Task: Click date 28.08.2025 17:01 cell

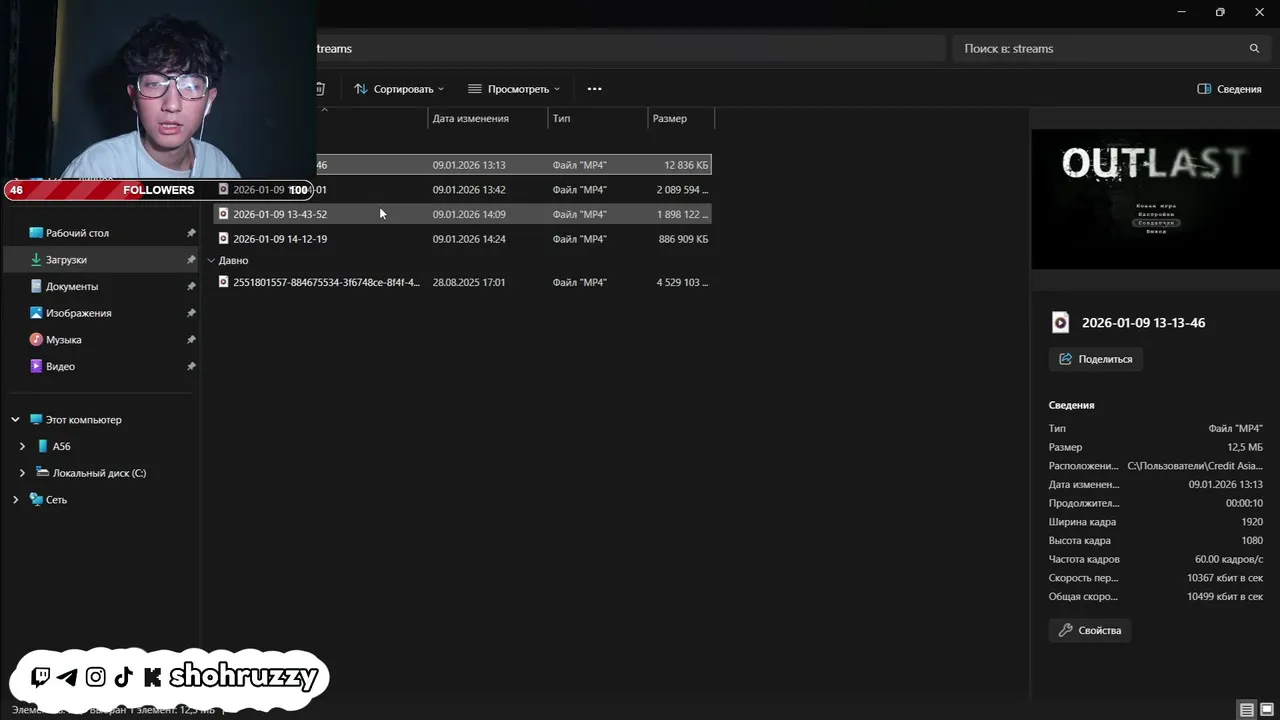Action: click(x=469, y=282)
